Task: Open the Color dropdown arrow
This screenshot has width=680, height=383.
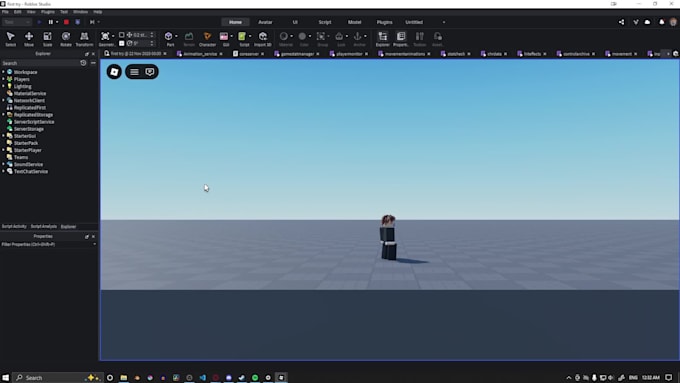Action: (x=310, y=36)
